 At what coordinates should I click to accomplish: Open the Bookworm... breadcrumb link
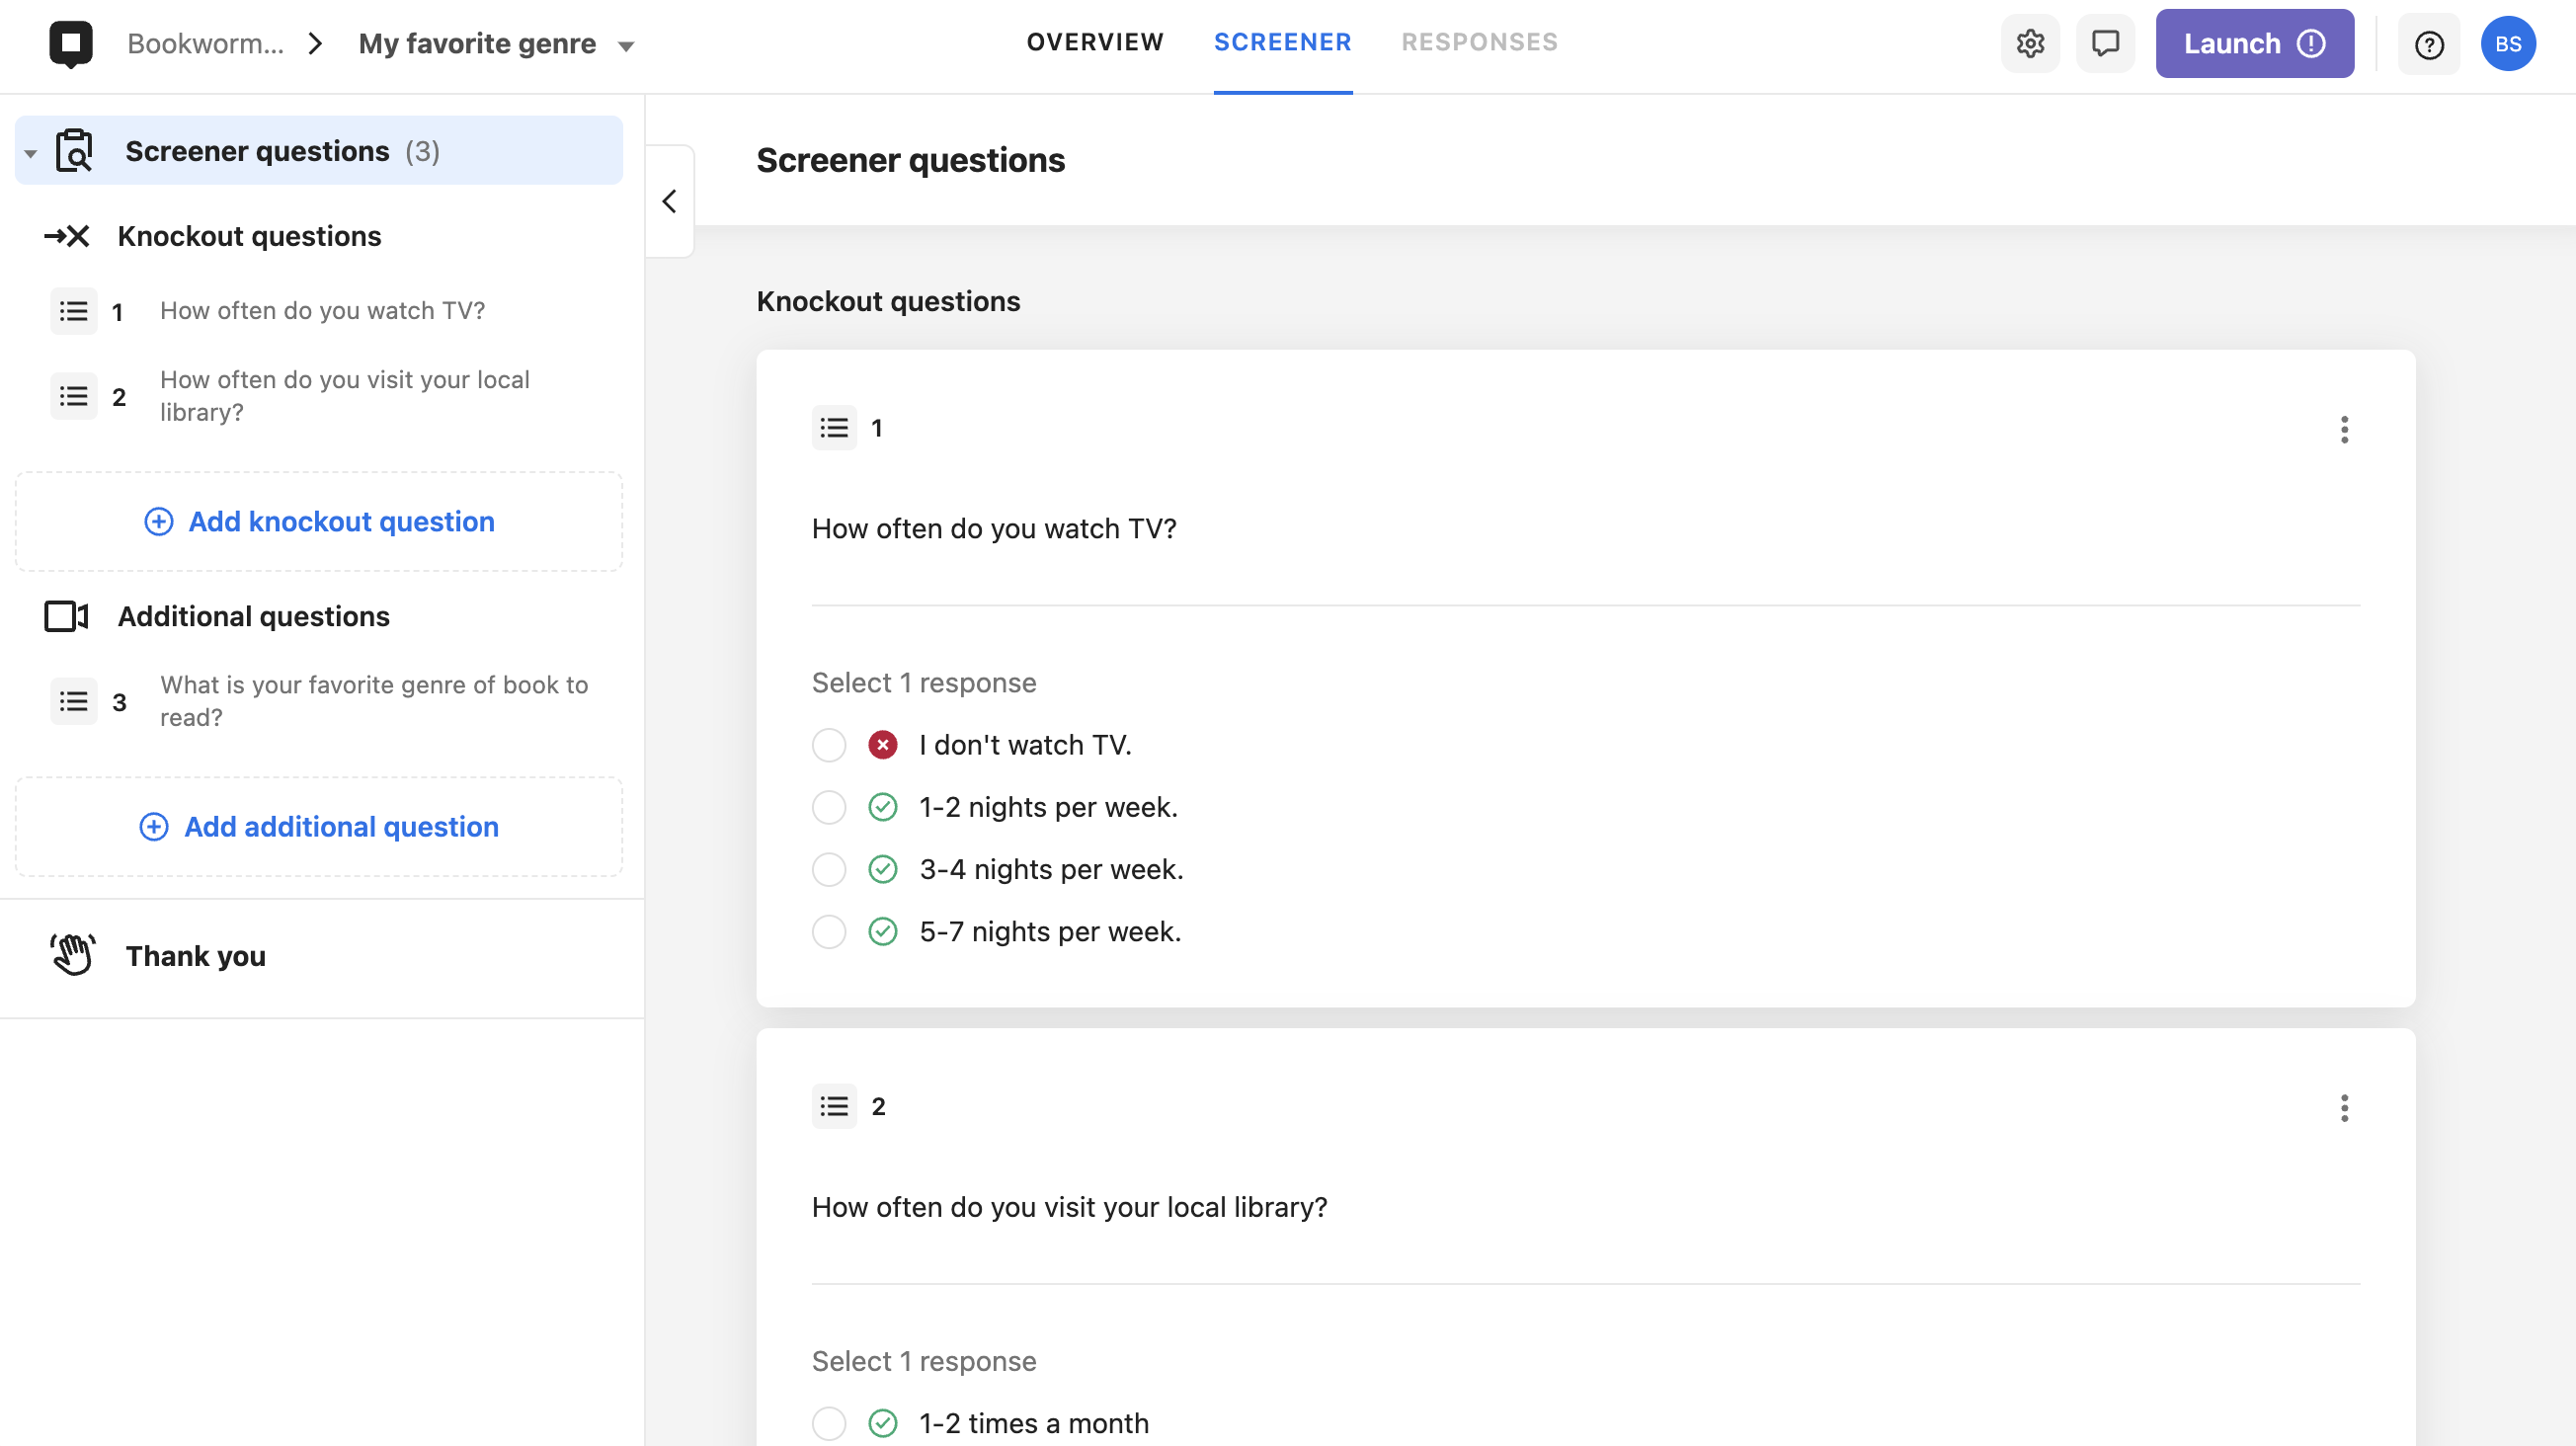pyautogui.click(x=205, y=44)
